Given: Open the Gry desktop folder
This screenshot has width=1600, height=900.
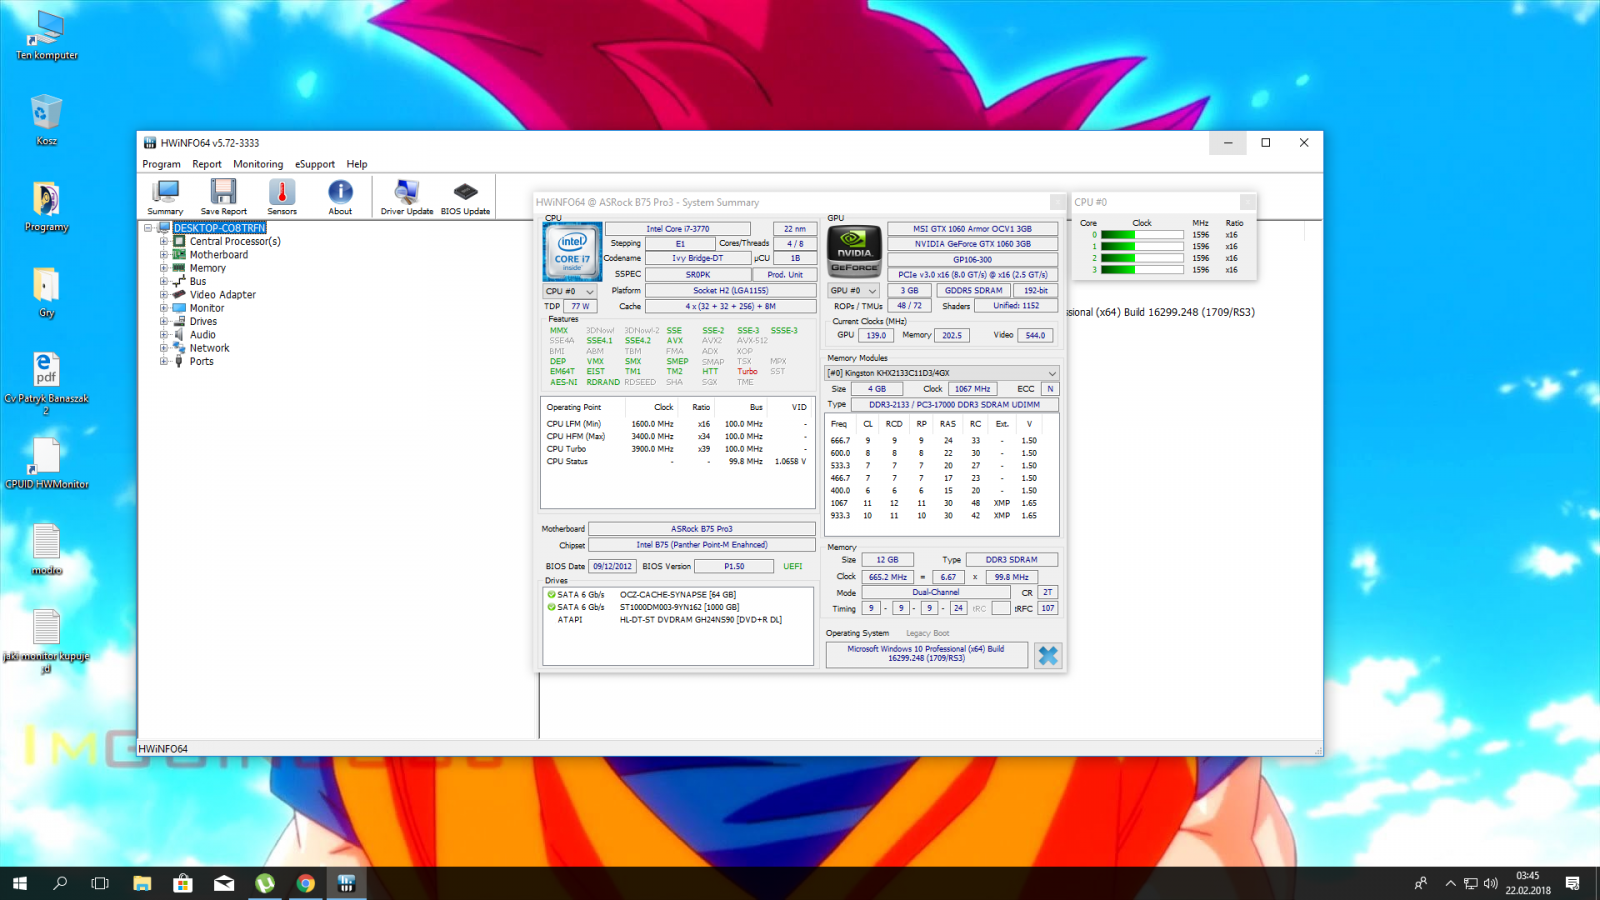Looking at the screenshot, I should tap(47, 293).
